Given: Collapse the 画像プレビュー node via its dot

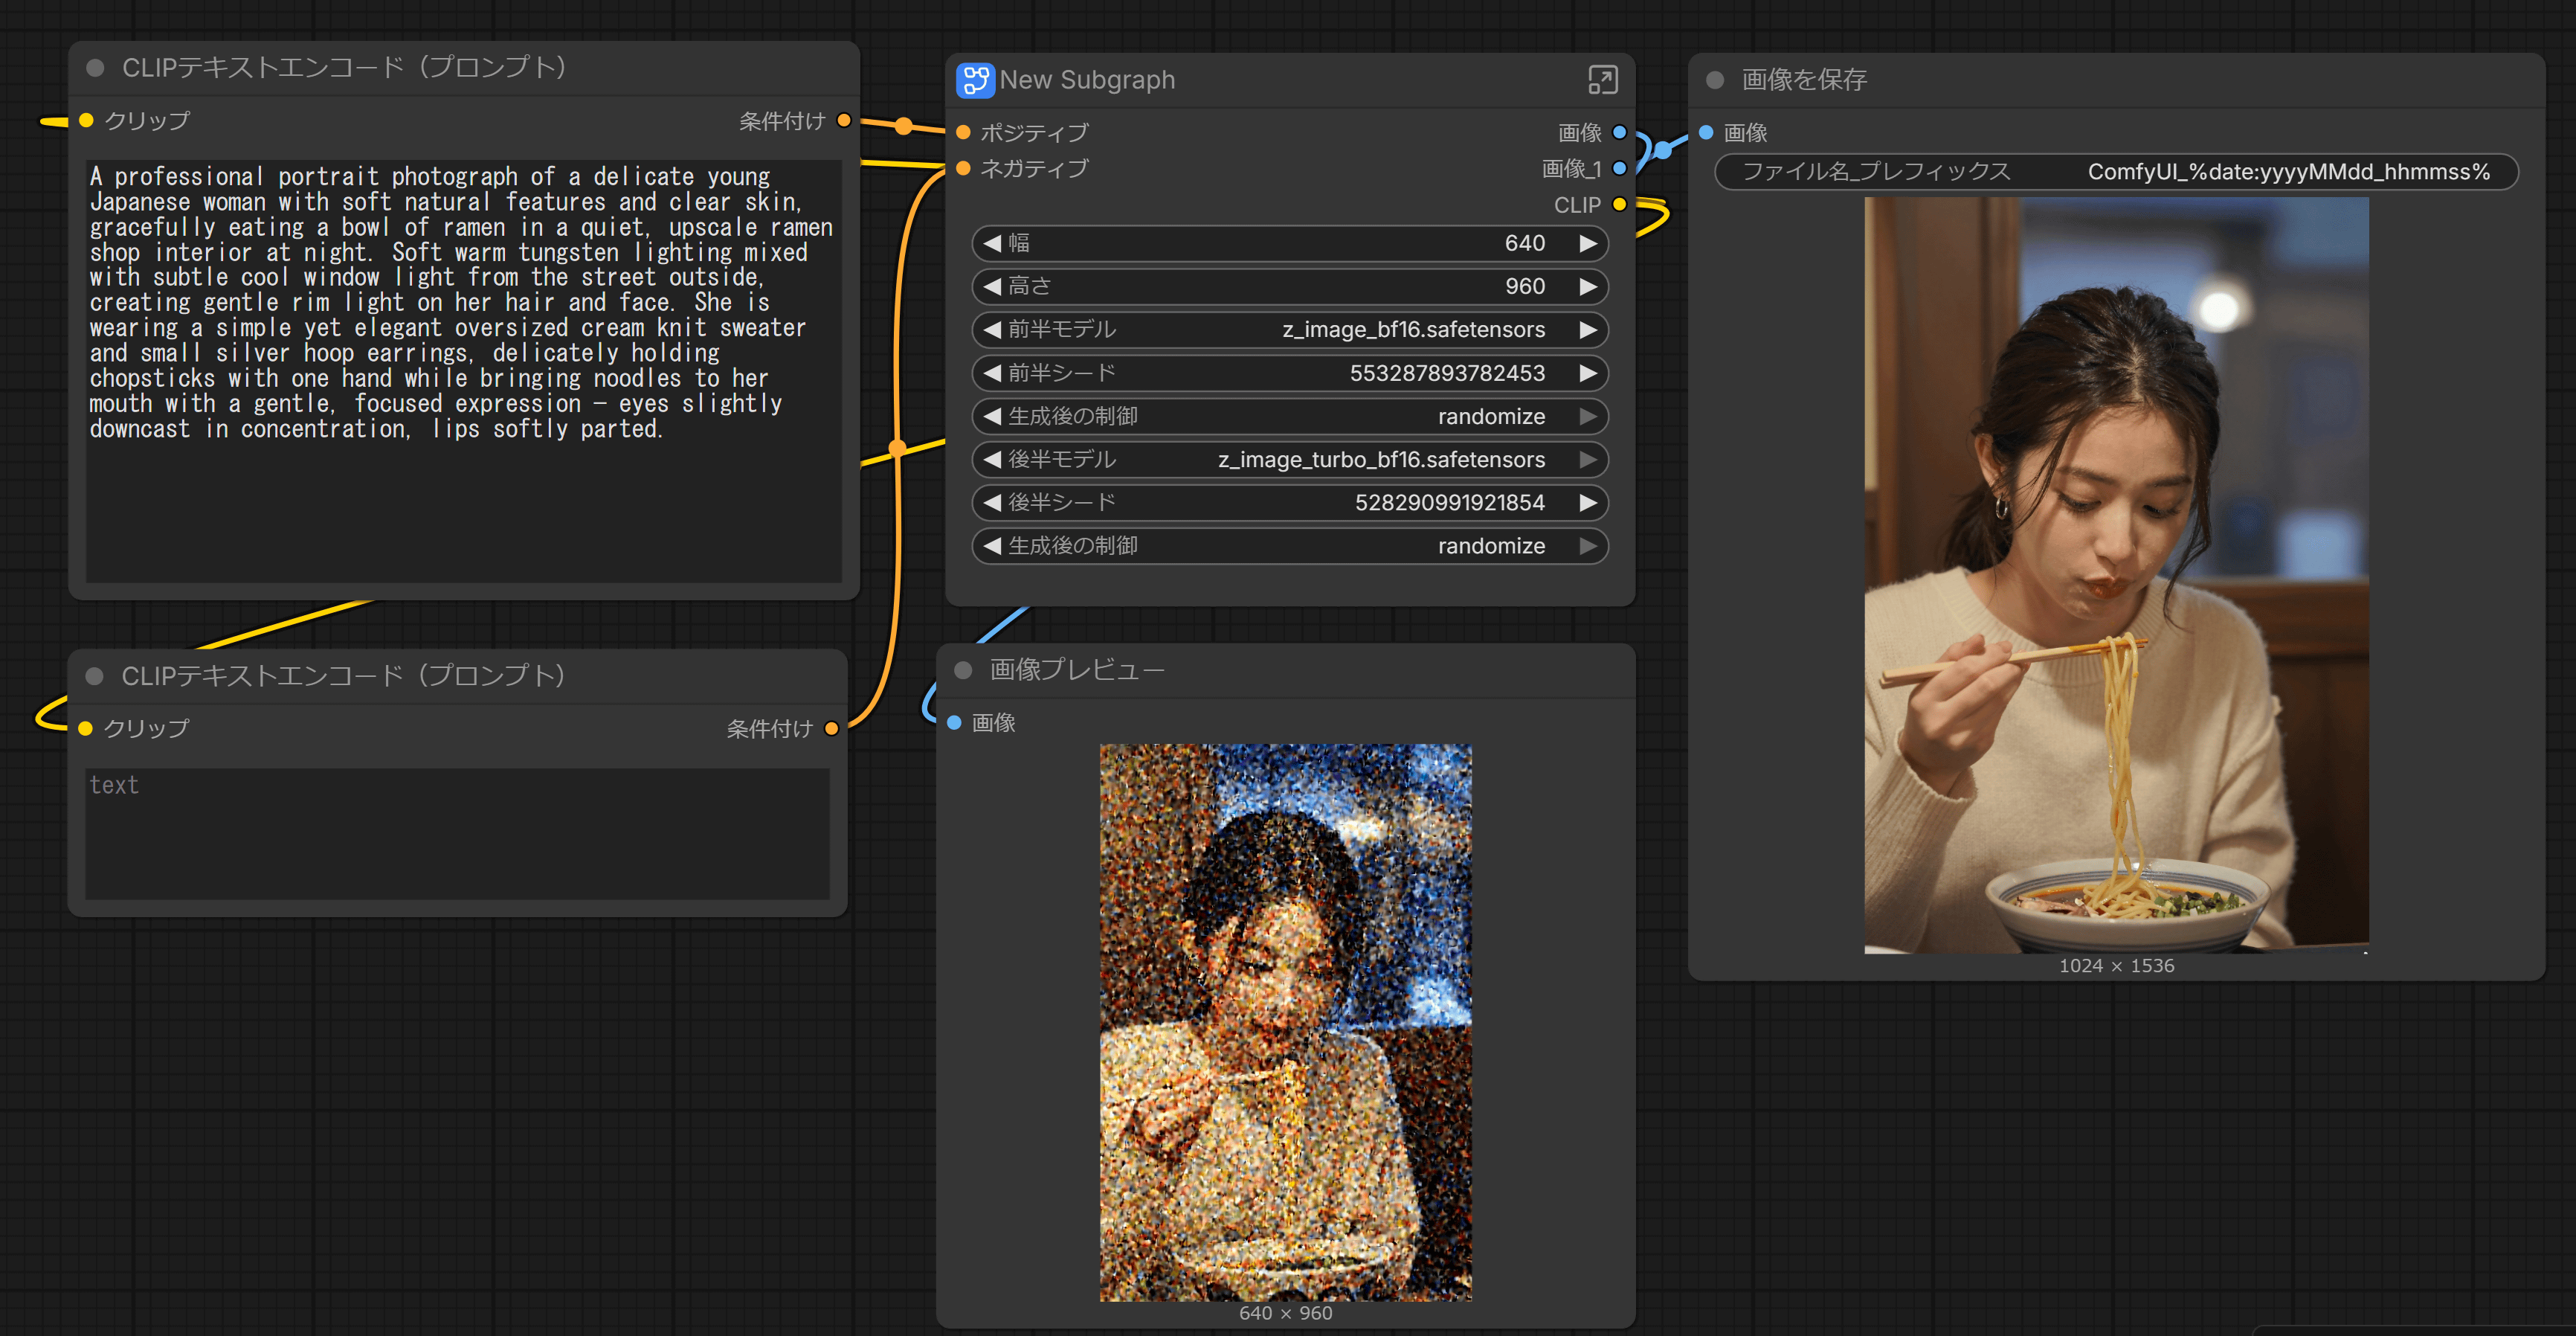Looking at the screenshot, I should [963, 670].
